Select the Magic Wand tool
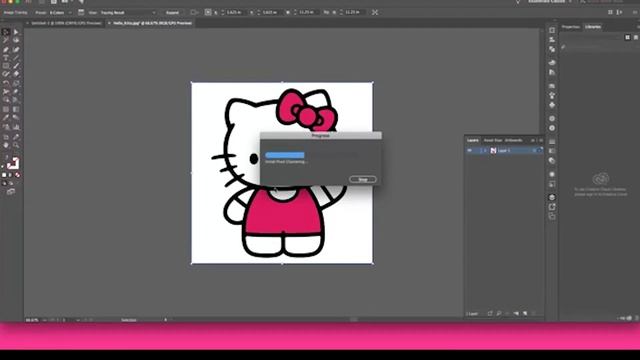The width and height of the screenshot is (640, 360). (x=6, y=40)
